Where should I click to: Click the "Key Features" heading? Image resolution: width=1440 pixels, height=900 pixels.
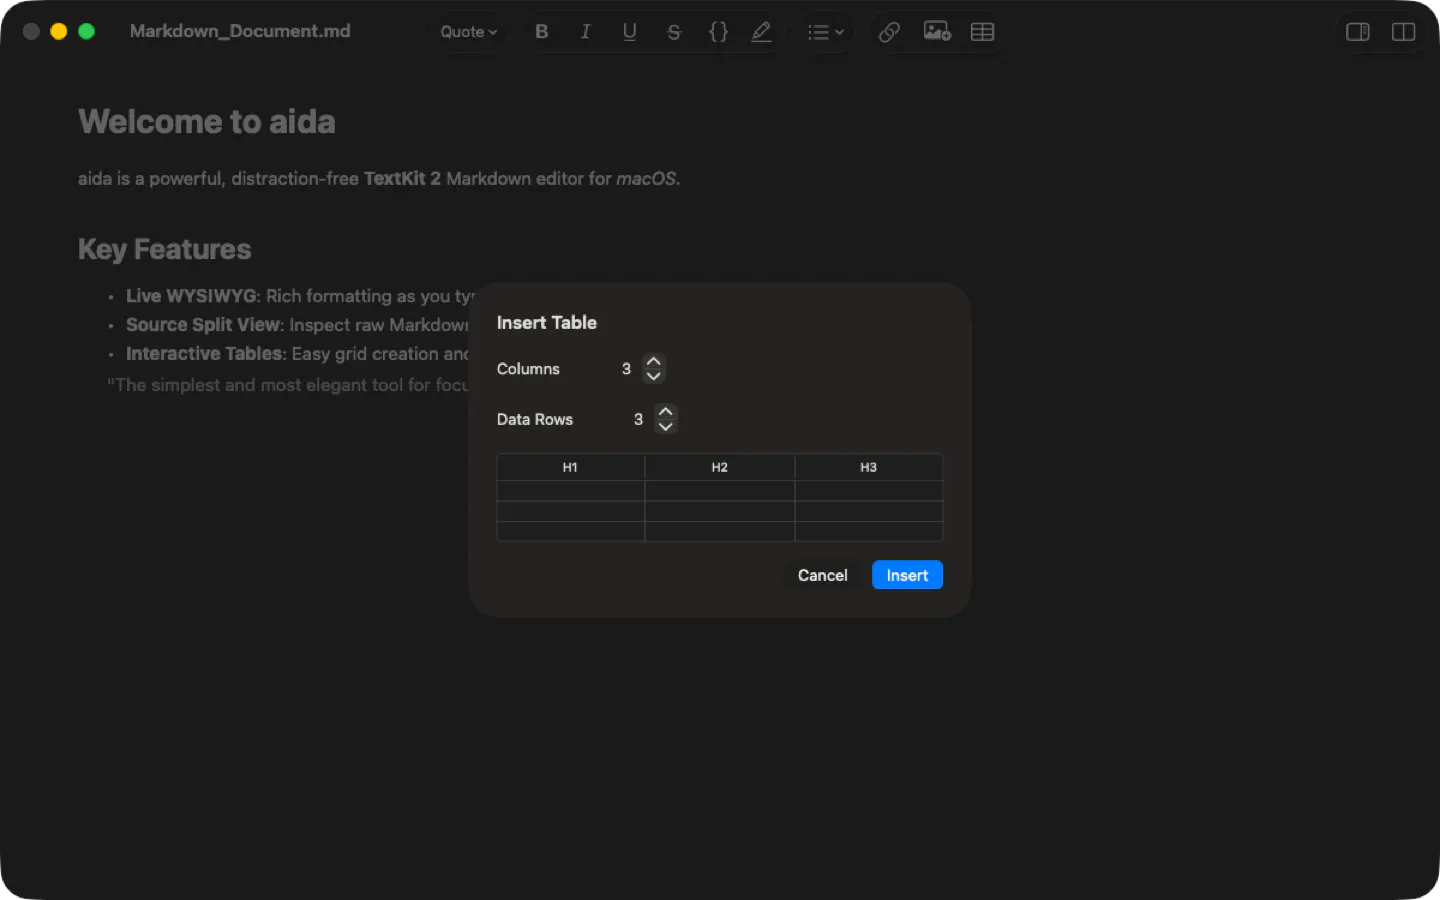(165, 249)
